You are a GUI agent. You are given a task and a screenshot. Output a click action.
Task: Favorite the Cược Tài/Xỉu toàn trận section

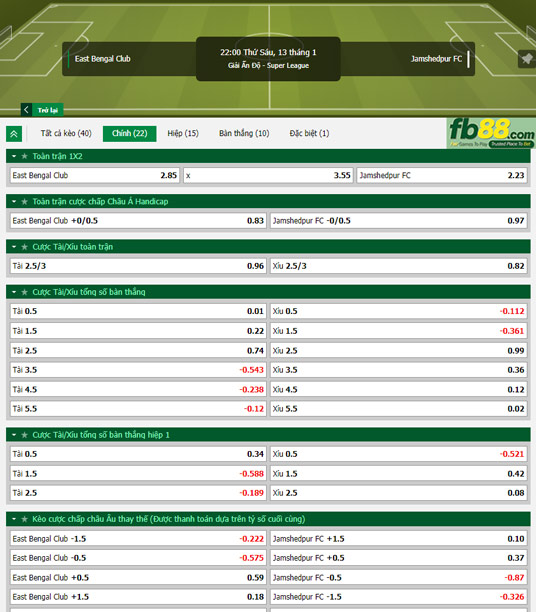(x=25, y=247)
